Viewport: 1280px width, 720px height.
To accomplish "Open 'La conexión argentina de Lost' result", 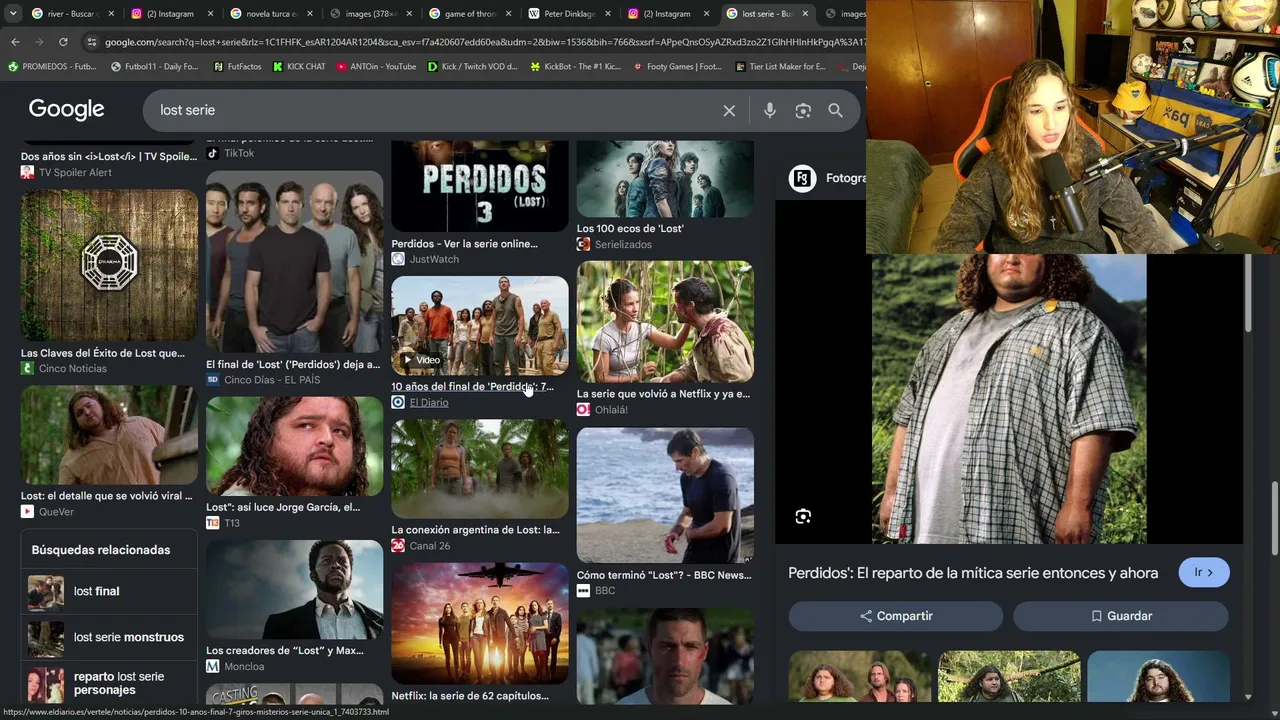I will pos(475,530).
